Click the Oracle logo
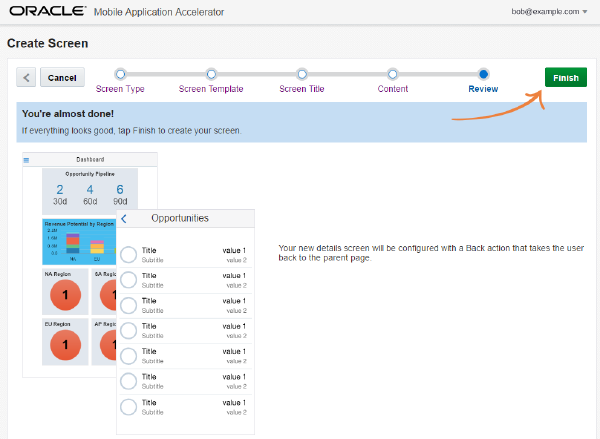The height and width of the screenshot is (439, 600). pos(47,11)
